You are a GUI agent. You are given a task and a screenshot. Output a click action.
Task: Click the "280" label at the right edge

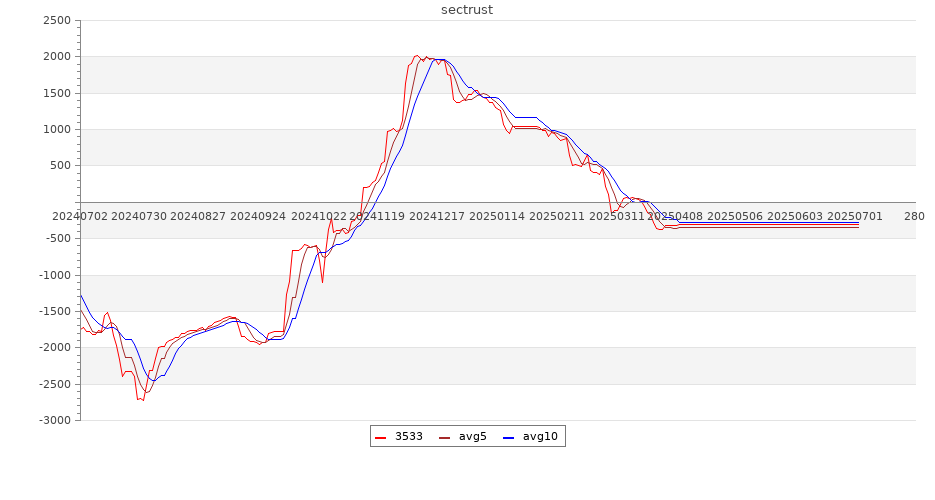pyautogui.click(x=914, y=216)
